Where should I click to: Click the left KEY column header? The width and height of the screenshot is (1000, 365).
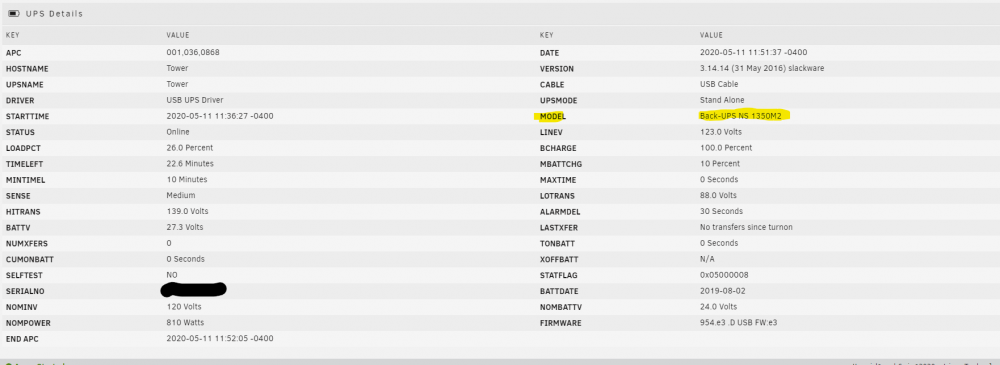pyautogui.click(x=12, y=35)
